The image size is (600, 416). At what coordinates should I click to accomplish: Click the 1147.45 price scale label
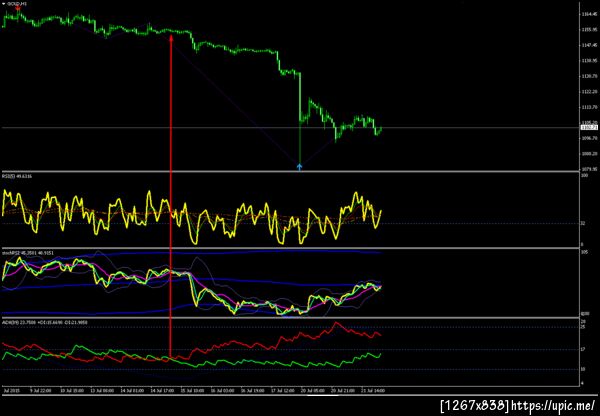[589, 45]
